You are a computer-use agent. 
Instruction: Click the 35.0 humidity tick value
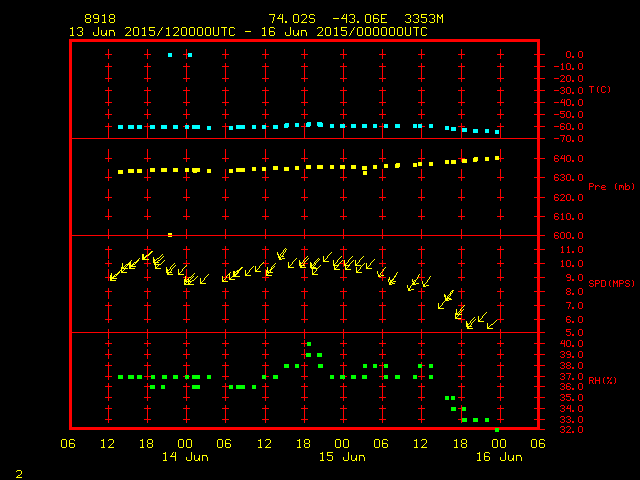(571, 398)
